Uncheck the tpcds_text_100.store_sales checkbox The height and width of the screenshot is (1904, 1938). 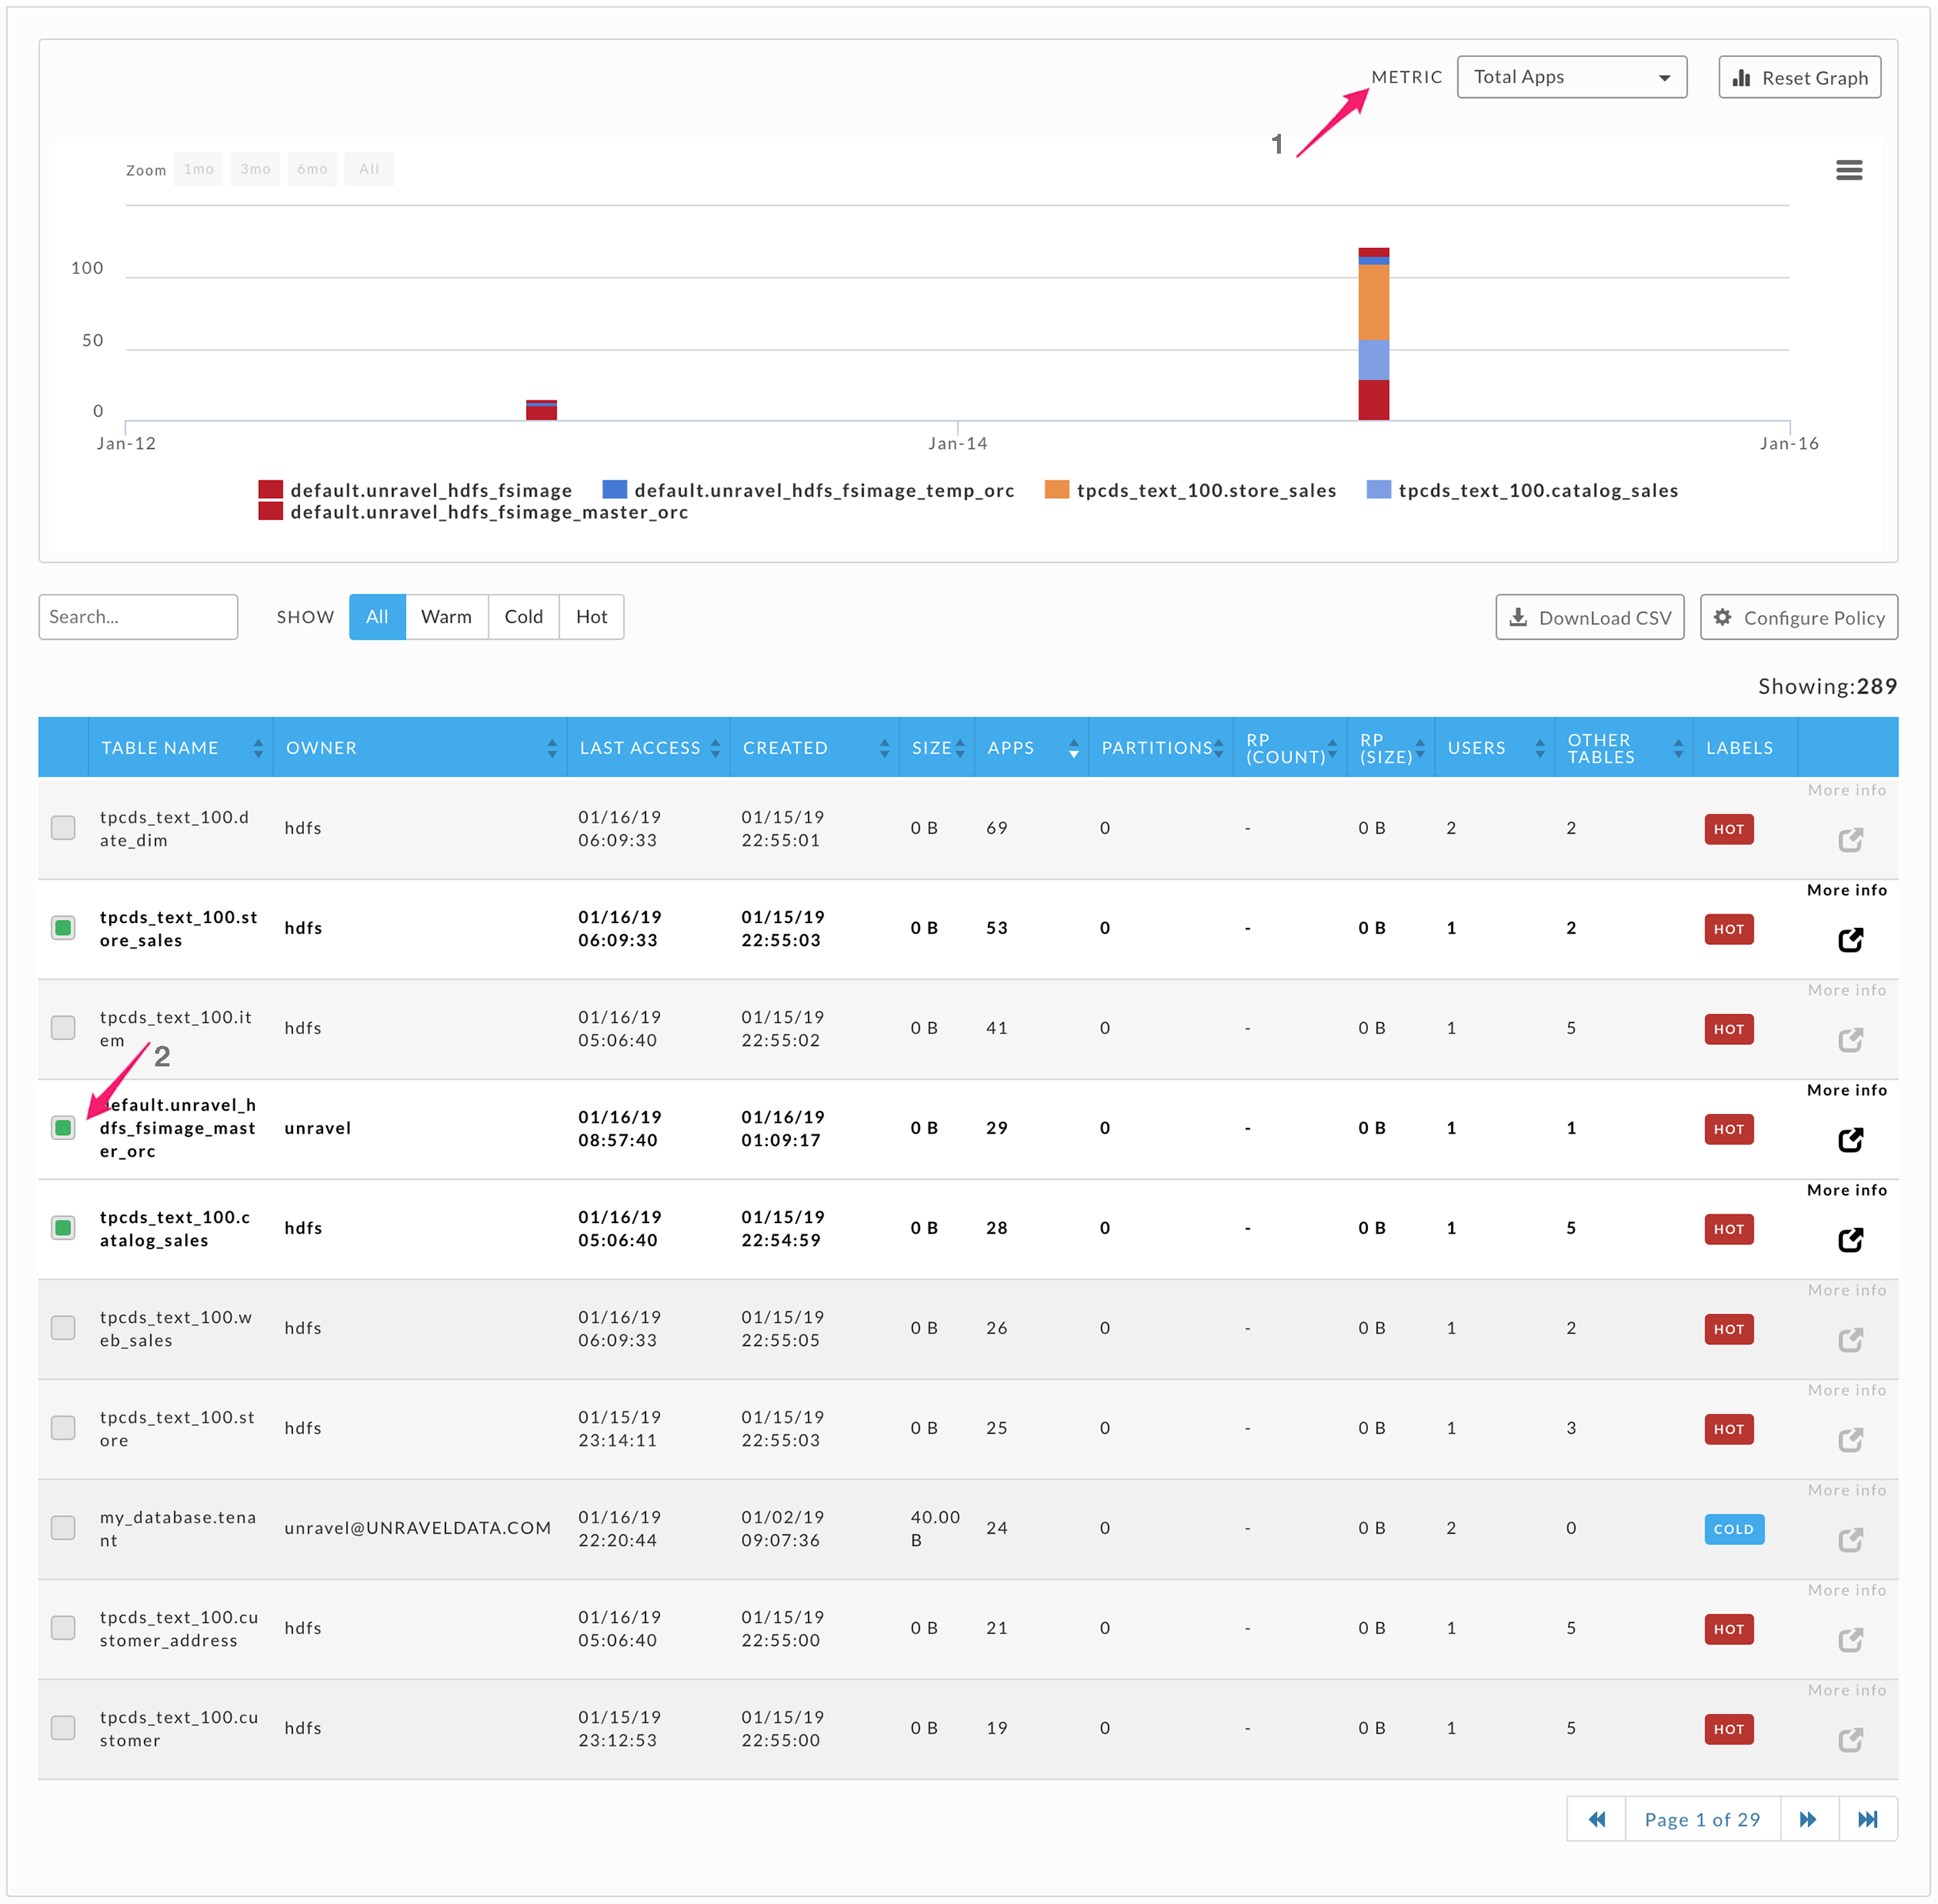pyautogui.click(x=63, y=928)
